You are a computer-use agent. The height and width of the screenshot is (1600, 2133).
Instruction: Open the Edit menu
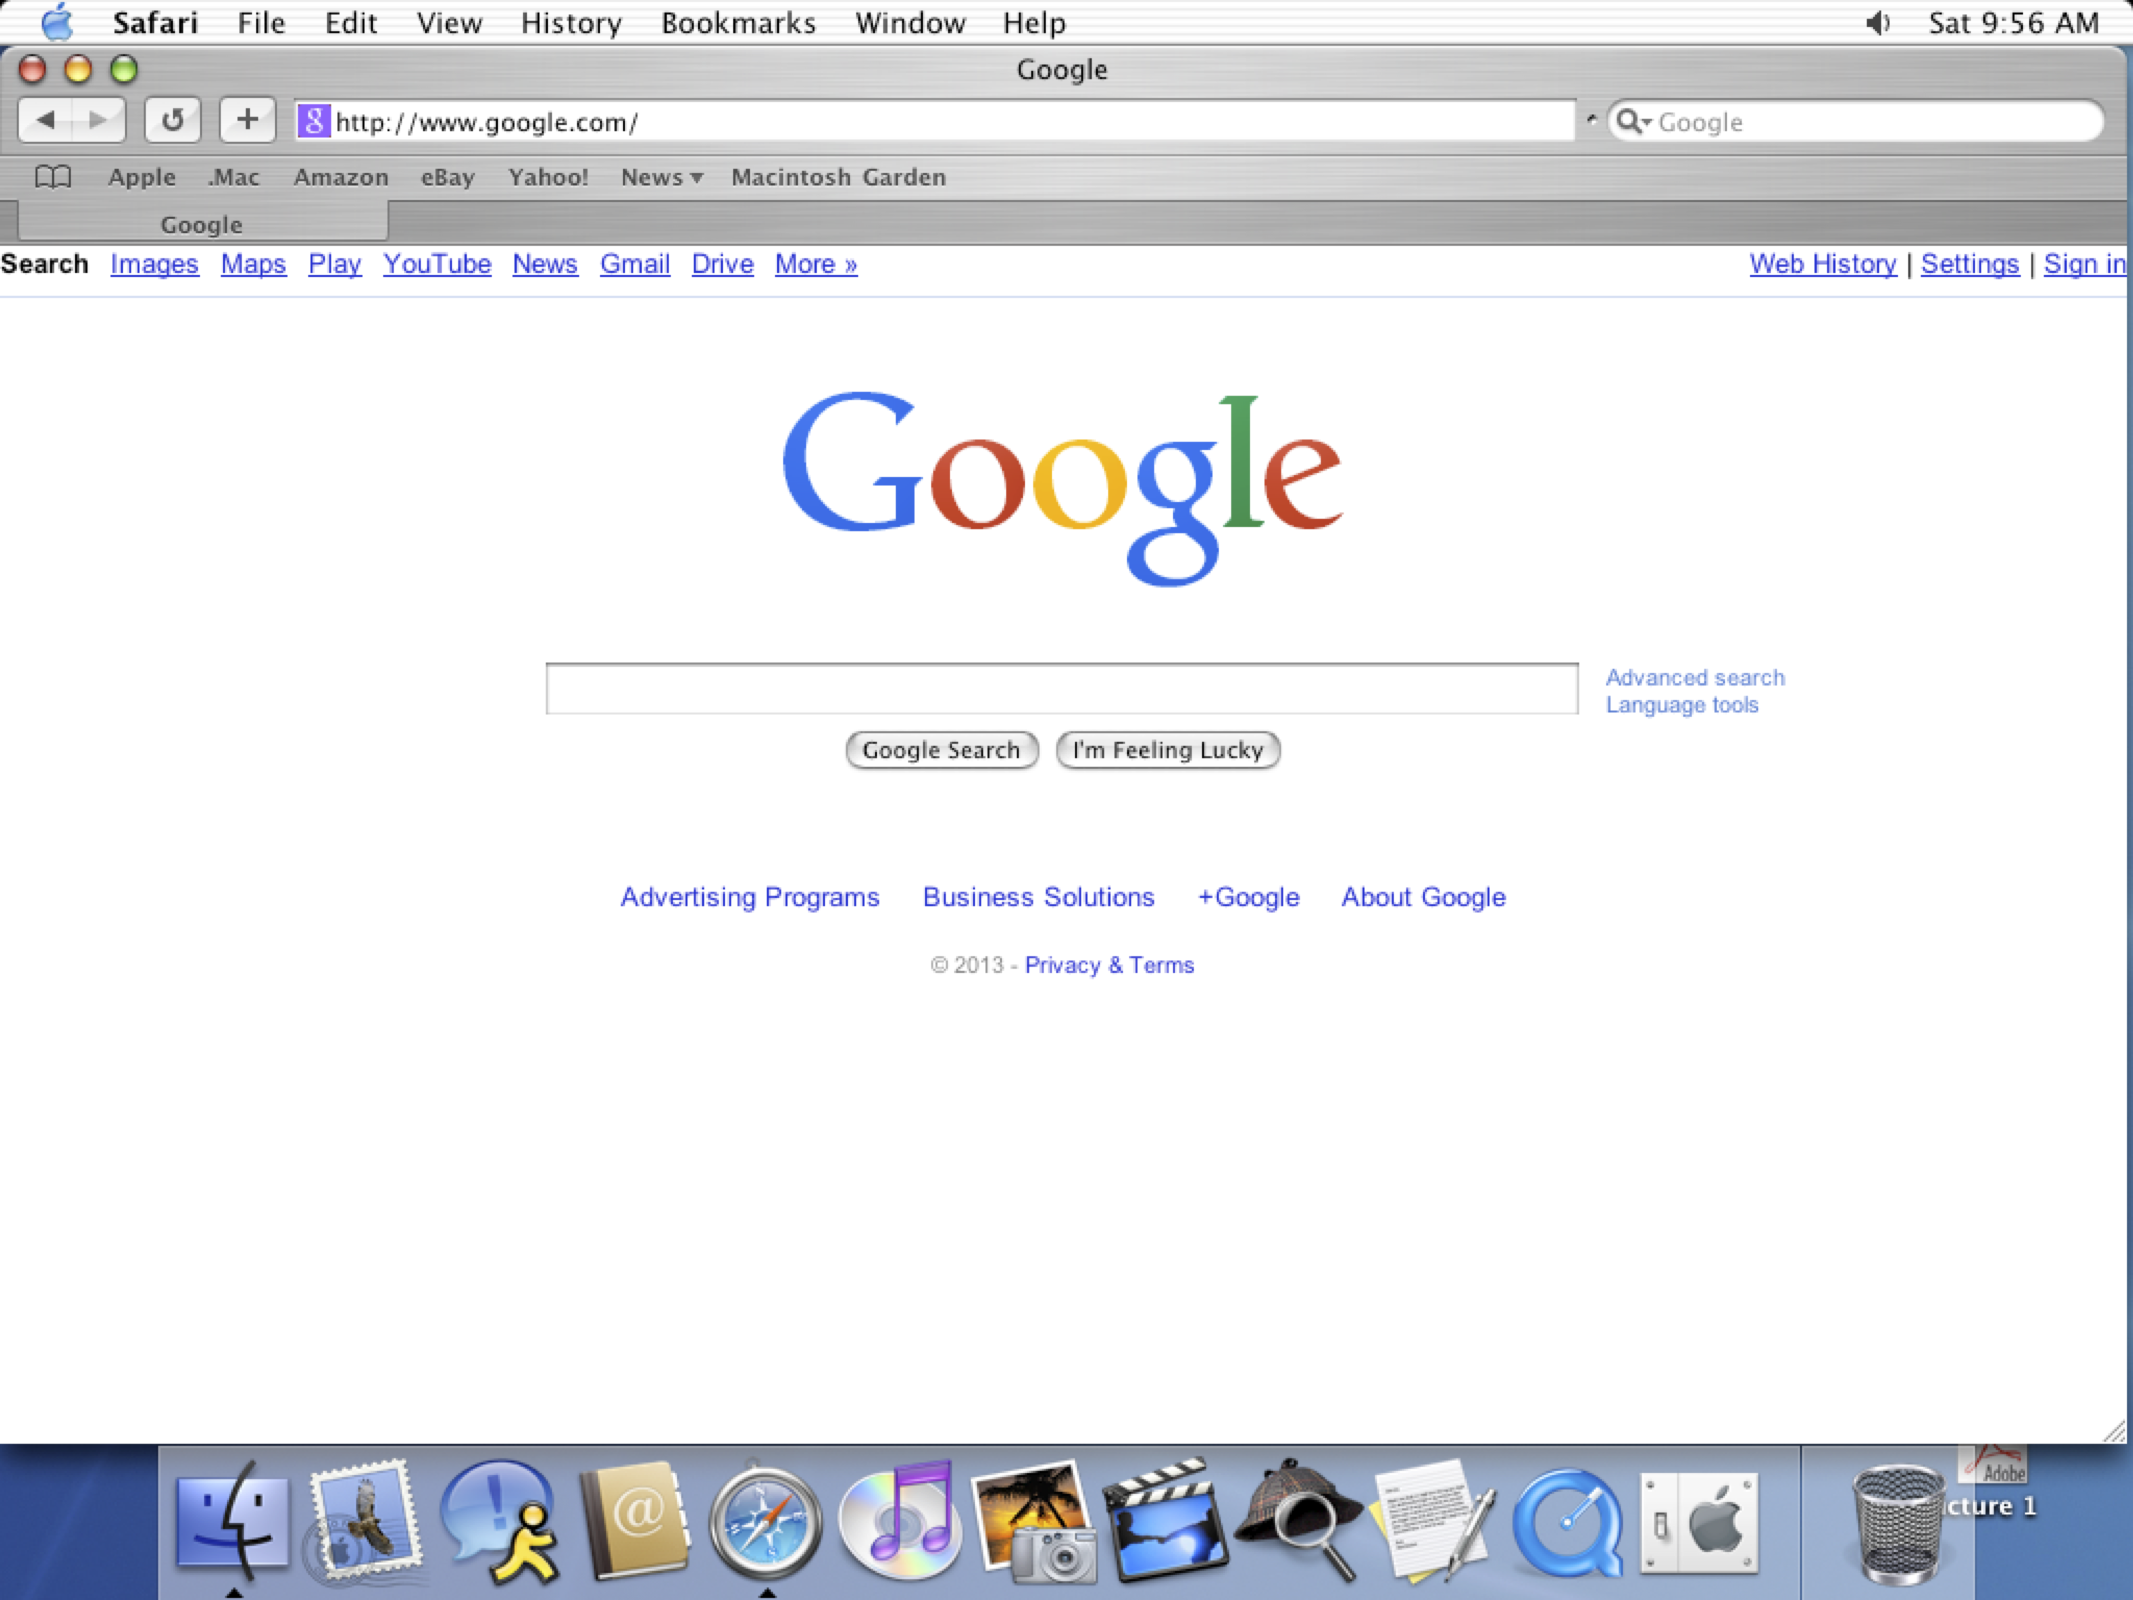(350, 22)
